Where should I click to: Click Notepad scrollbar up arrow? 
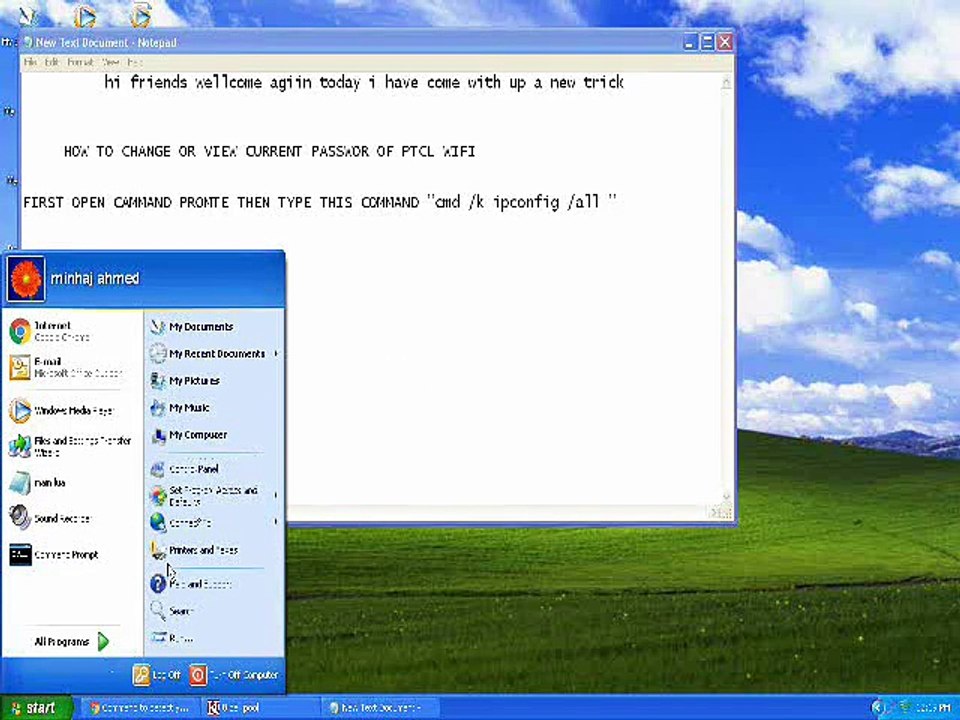[x=727, y=82]
